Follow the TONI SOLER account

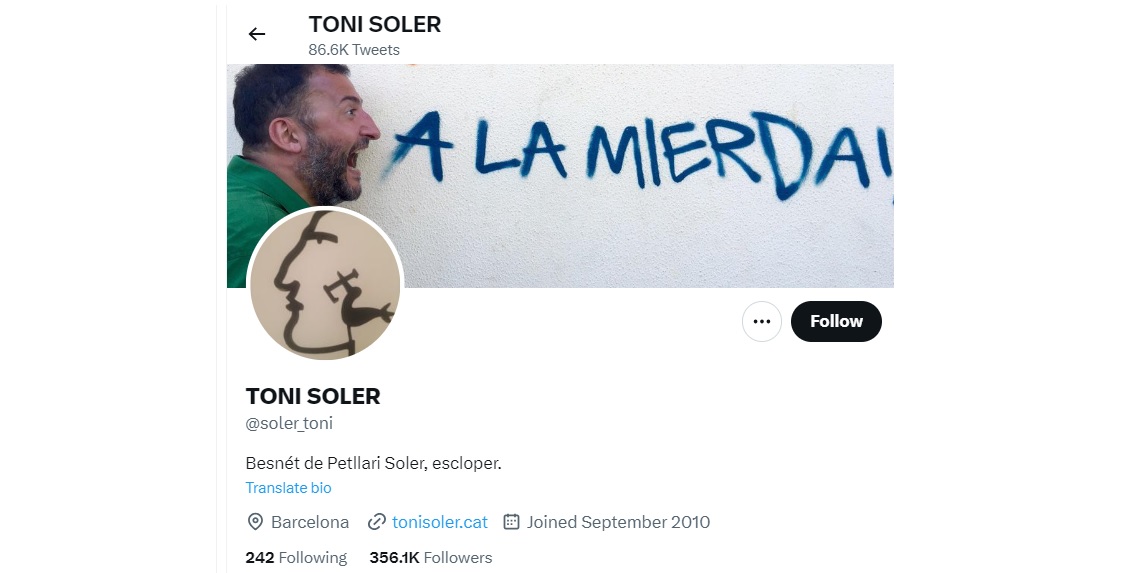tap(836, 322)
